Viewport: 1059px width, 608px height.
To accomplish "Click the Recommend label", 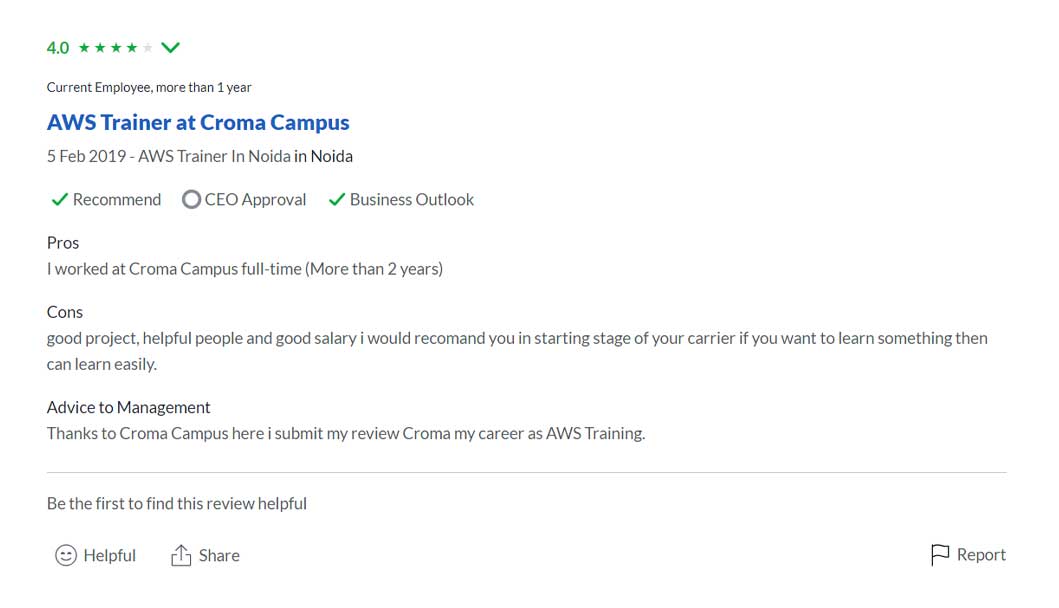I will point(116,200).
